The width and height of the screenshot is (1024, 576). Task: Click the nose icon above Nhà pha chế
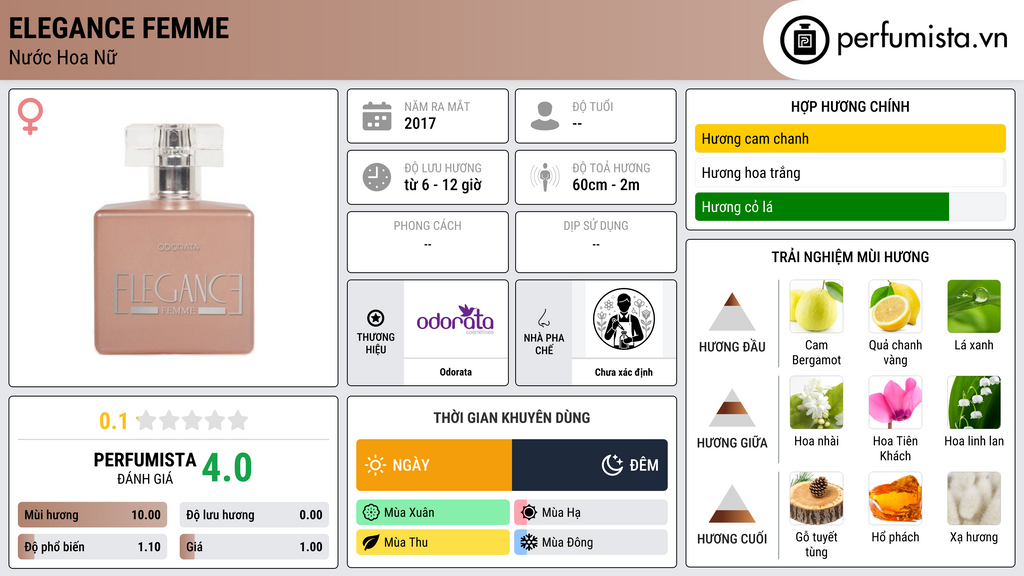(x=543, y=318)
